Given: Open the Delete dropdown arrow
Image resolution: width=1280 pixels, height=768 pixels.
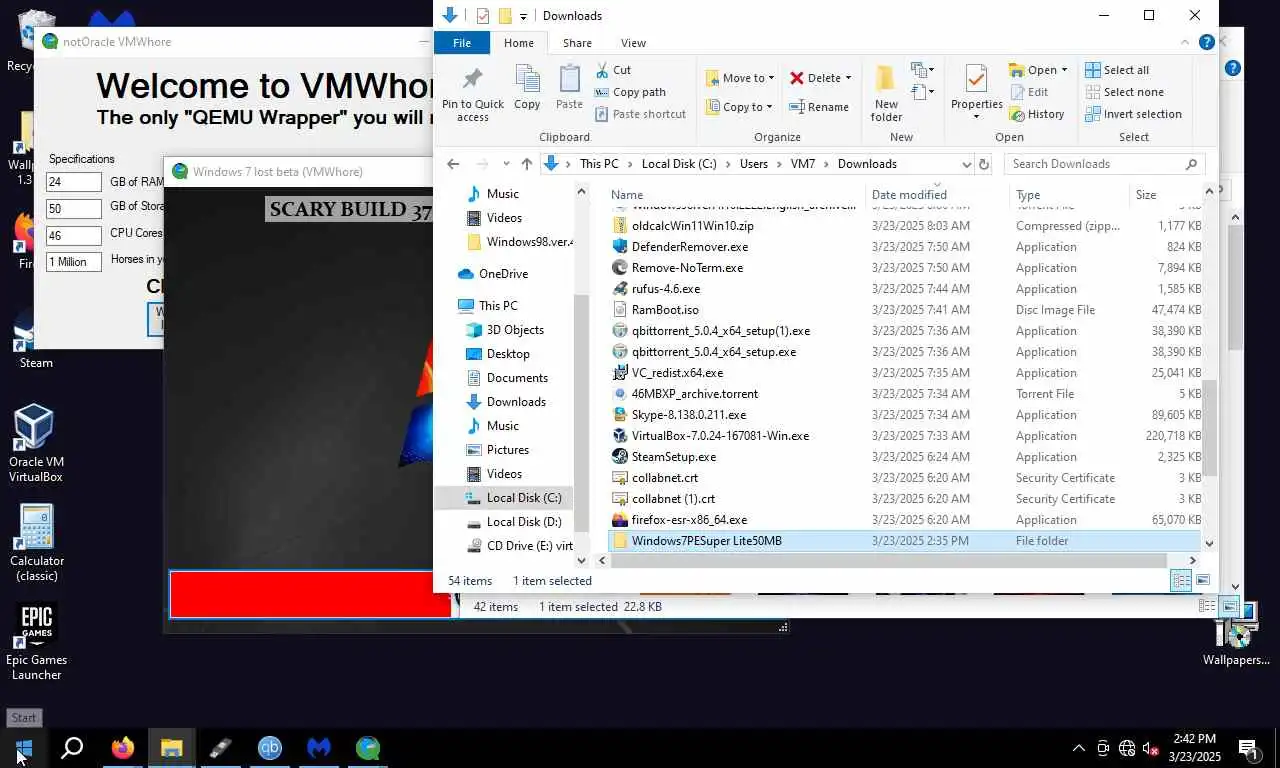Looking at the screenshot, I should (x=848, y=78).
